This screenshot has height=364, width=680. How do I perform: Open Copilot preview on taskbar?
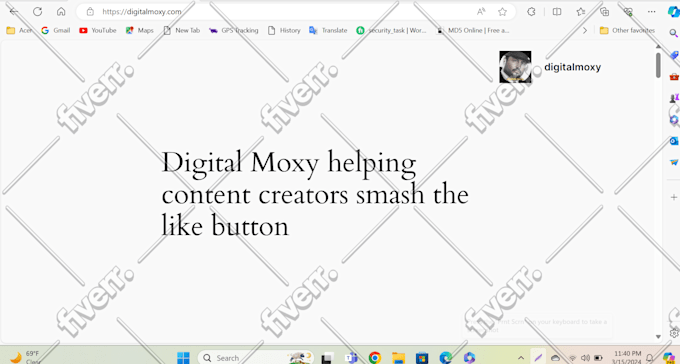[x=670, y=358]
